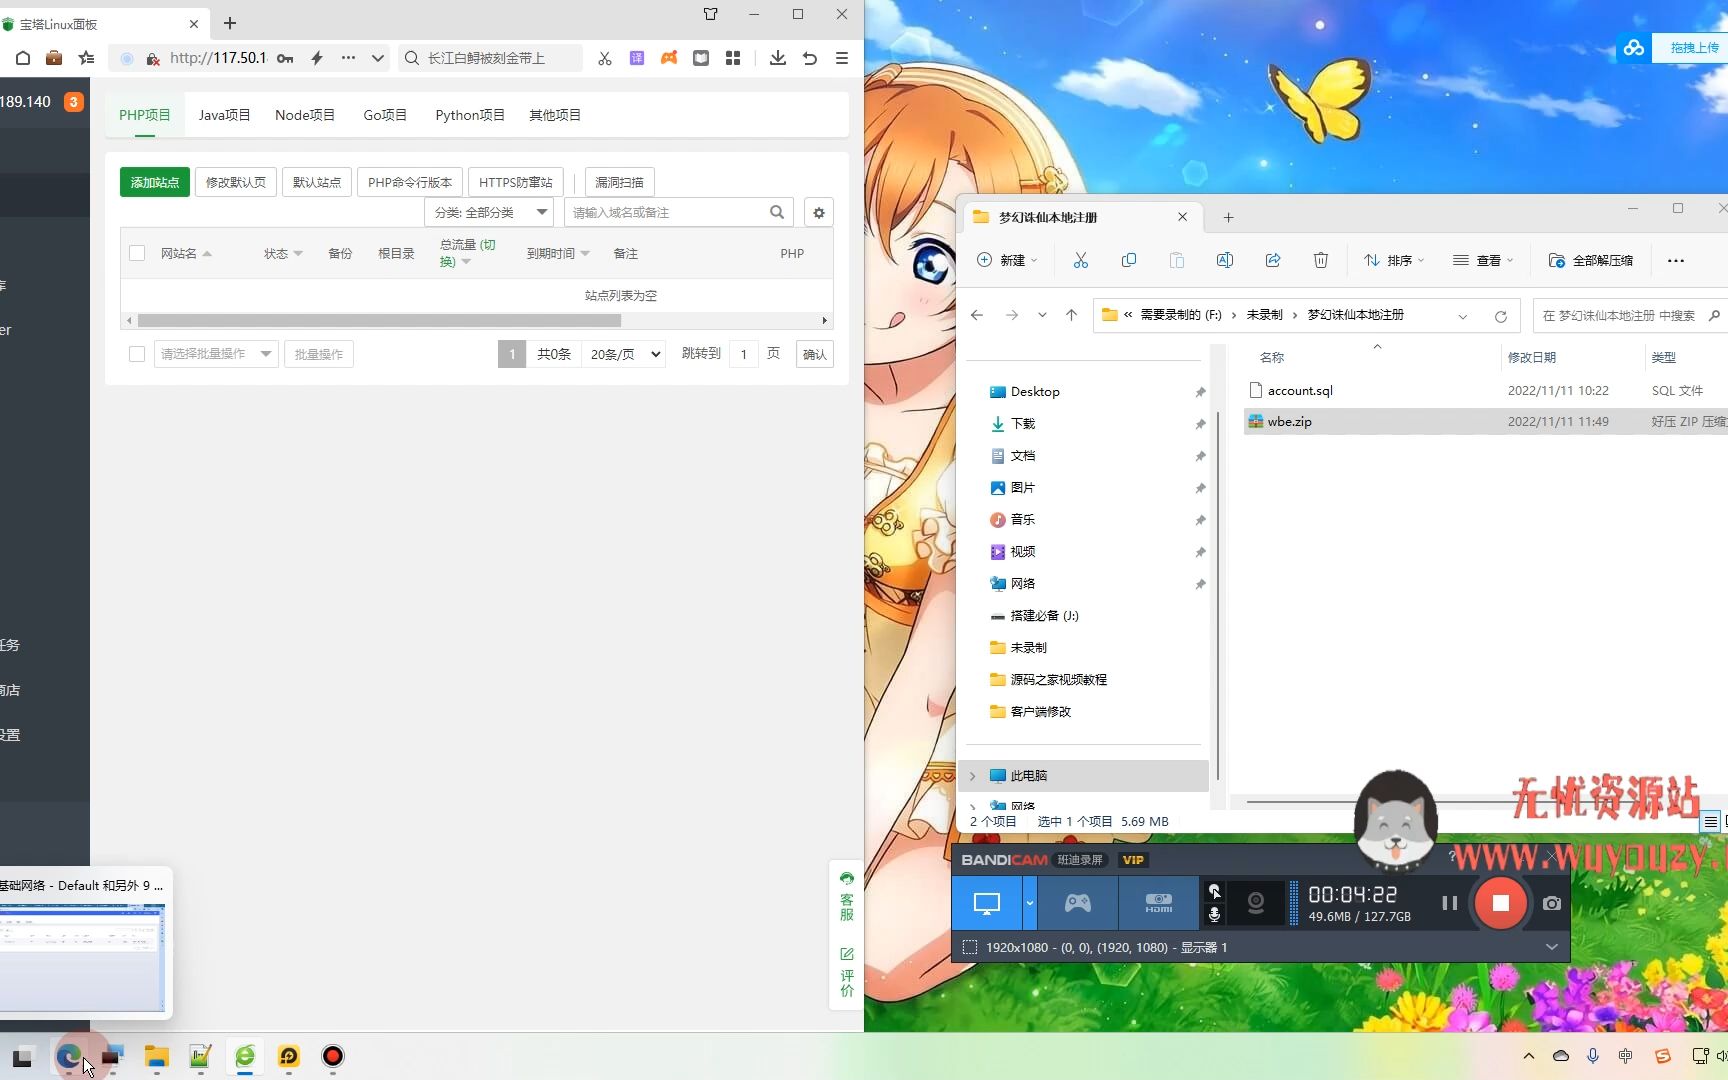Open 源码之家视频教程 folder in sidebar
Viewport: 1728px width, 1080px height.
point(1058,680)
